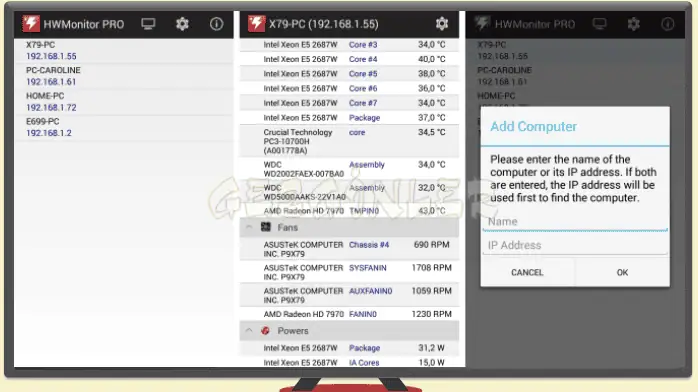Click the Powers section red icon
Image resolution: width=698 pixels, height=392 pixels.
pos(265,331)
